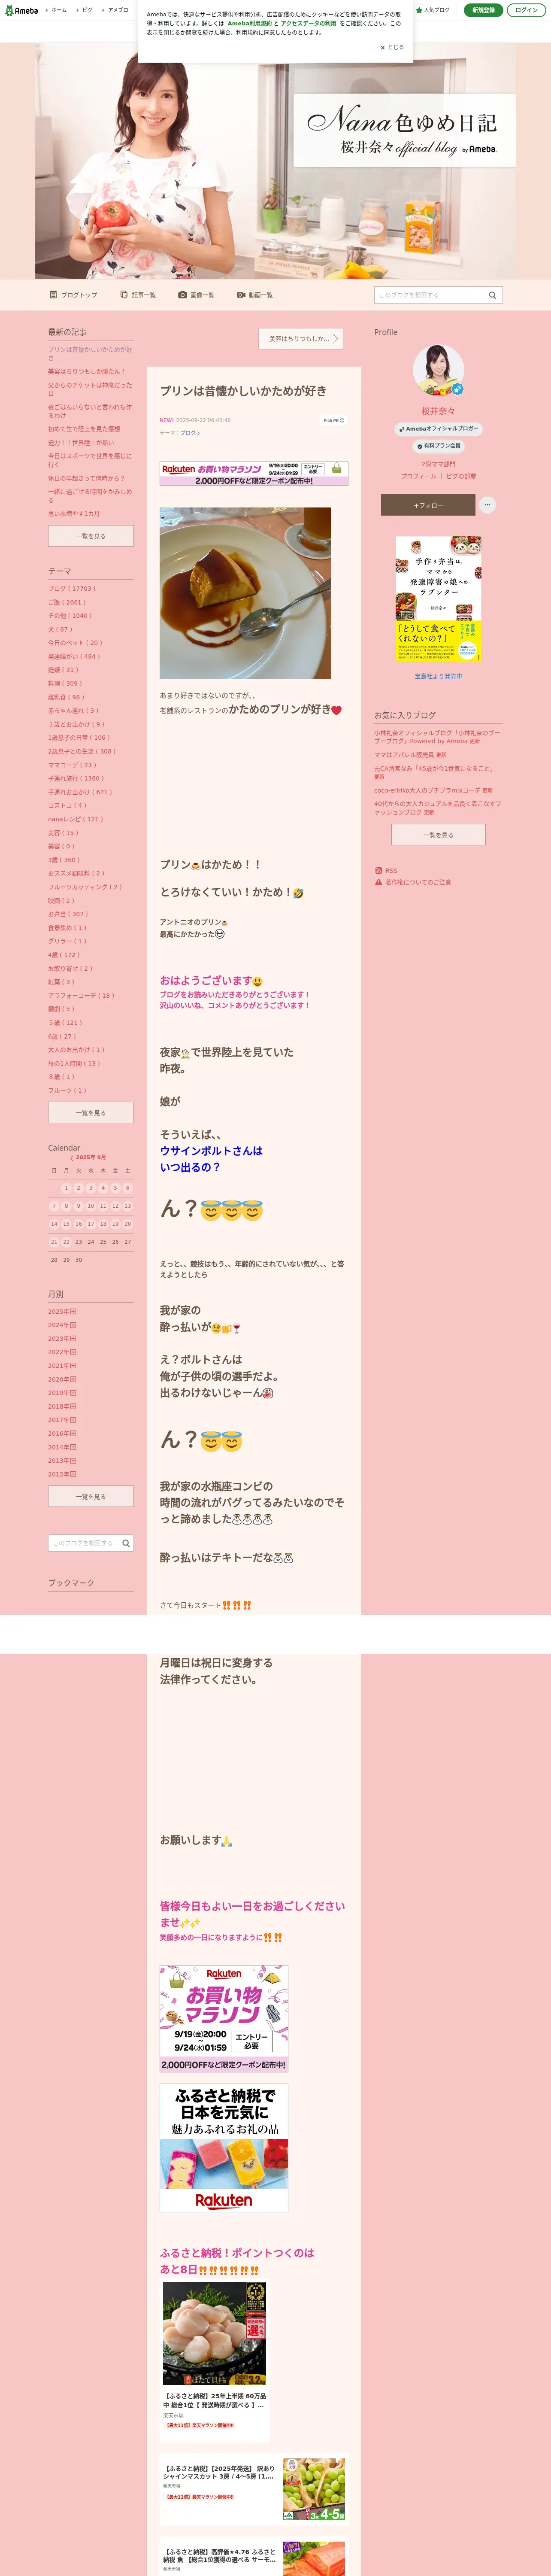Click the sidebar search magnifier icon
The height and width of the screenshot is (2576, 551).
pos(126,1543)
